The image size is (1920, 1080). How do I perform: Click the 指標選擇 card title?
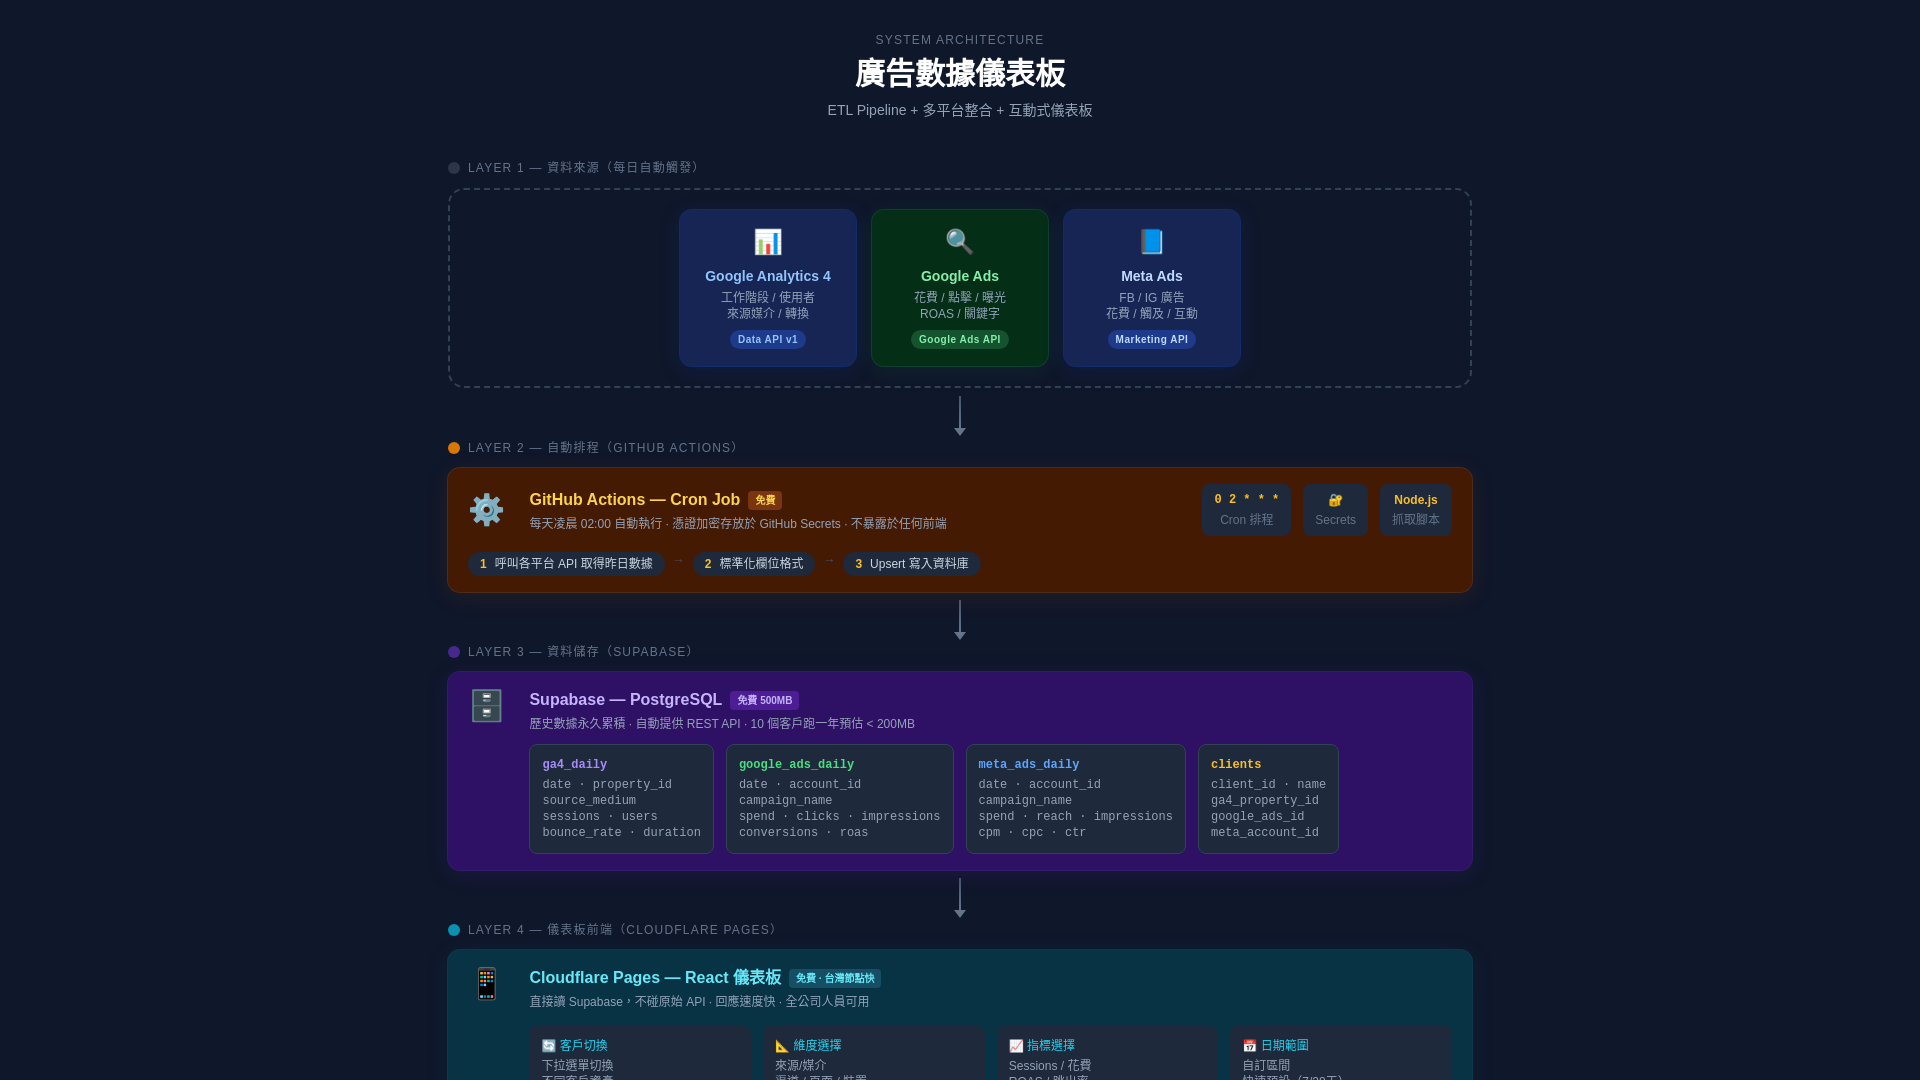click(x=1051, y=1046)
